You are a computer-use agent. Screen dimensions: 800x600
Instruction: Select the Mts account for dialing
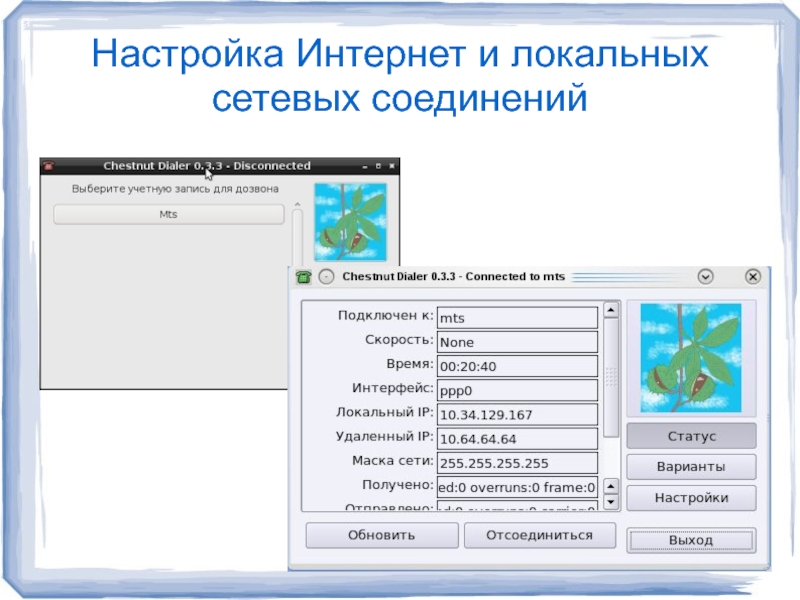tap(169, 214)
